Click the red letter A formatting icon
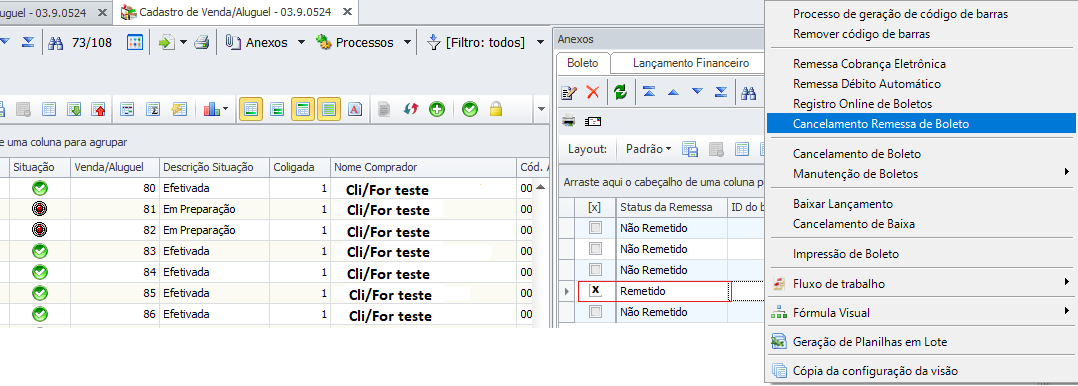Image resolution: width=1078 pixels, height=386 pixels. 355,109
